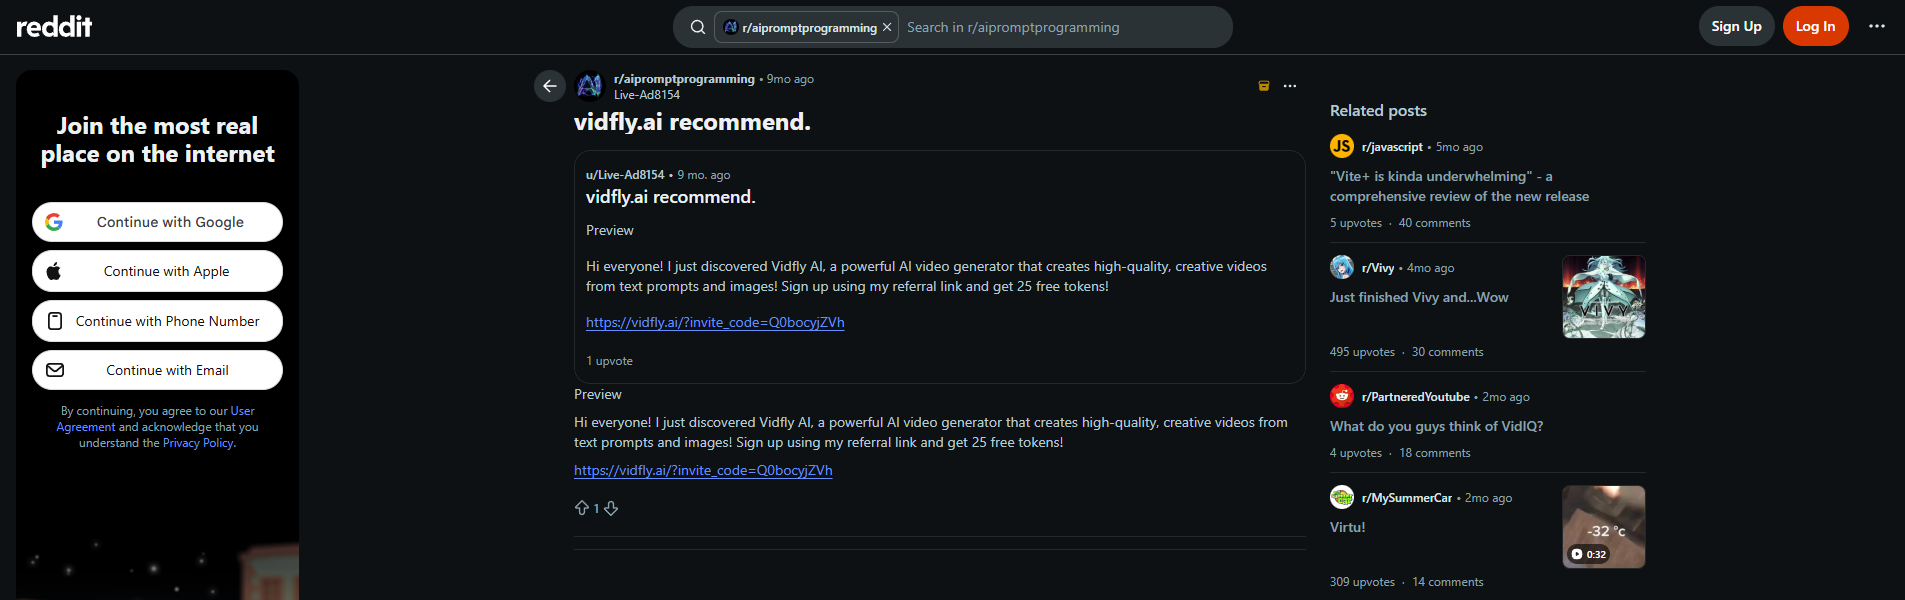Open the r/PartneredYoutube community icon
1905x600 pixels.
[1342, 396]
